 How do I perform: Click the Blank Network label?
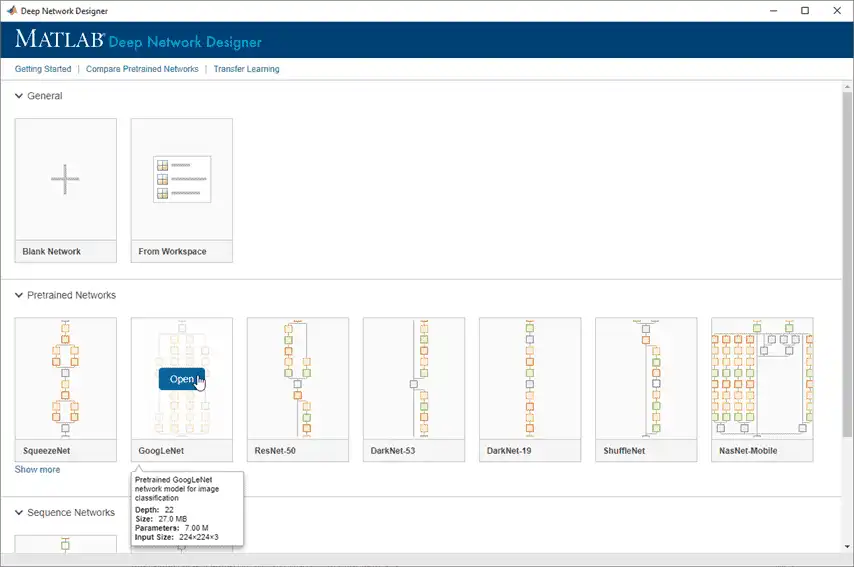52,252
